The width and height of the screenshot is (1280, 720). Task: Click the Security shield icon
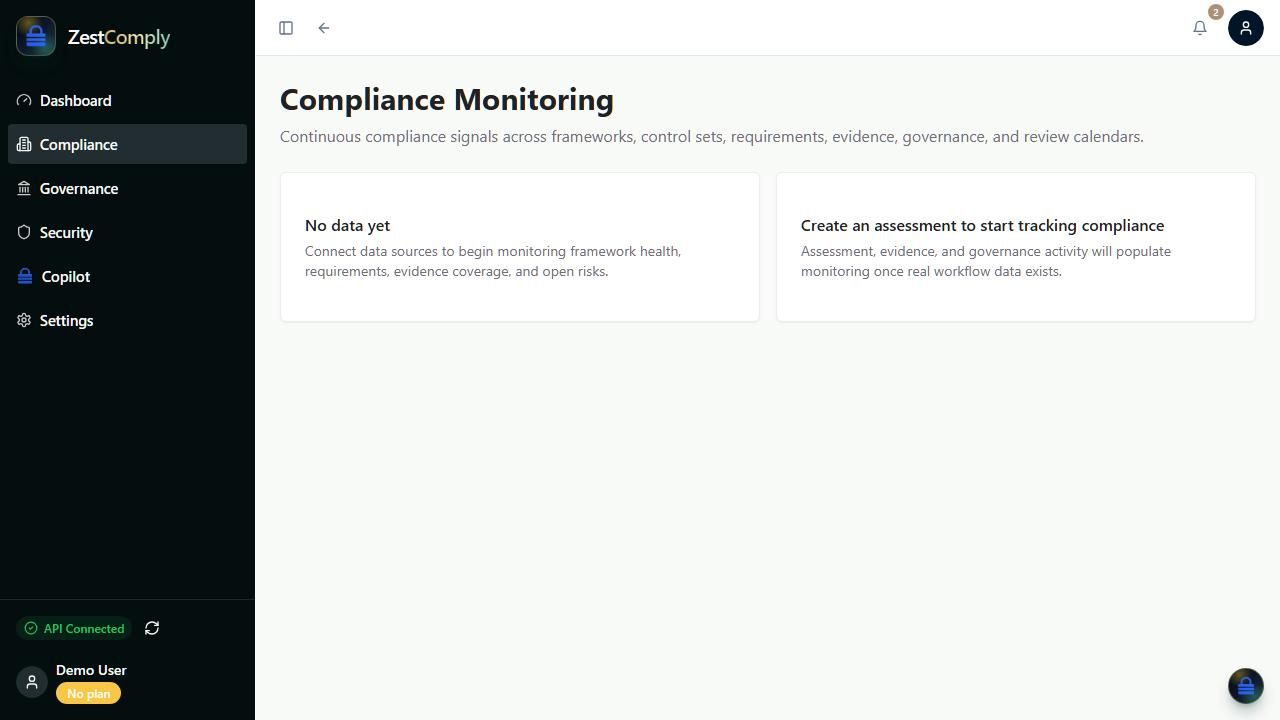pos(24,232)
